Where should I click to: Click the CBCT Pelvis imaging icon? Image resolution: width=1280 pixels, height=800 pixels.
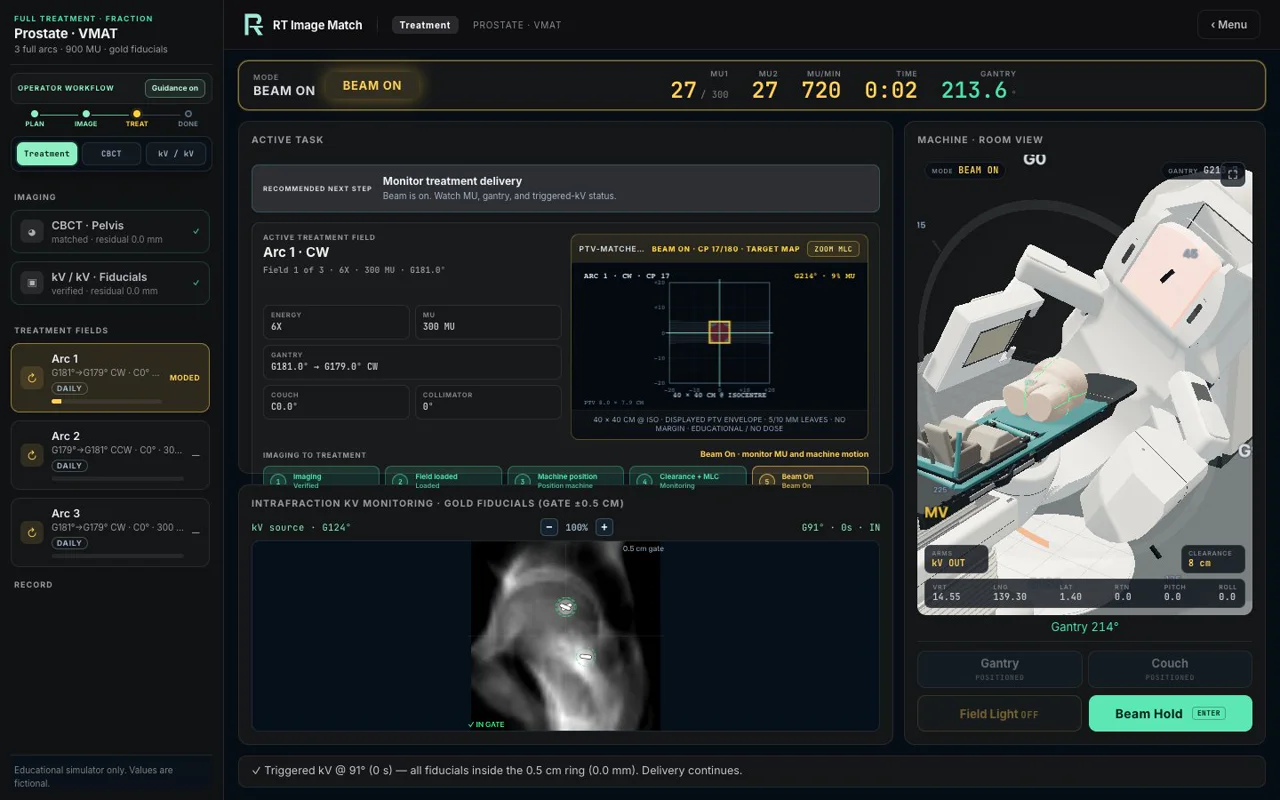[x=32, y=231]
